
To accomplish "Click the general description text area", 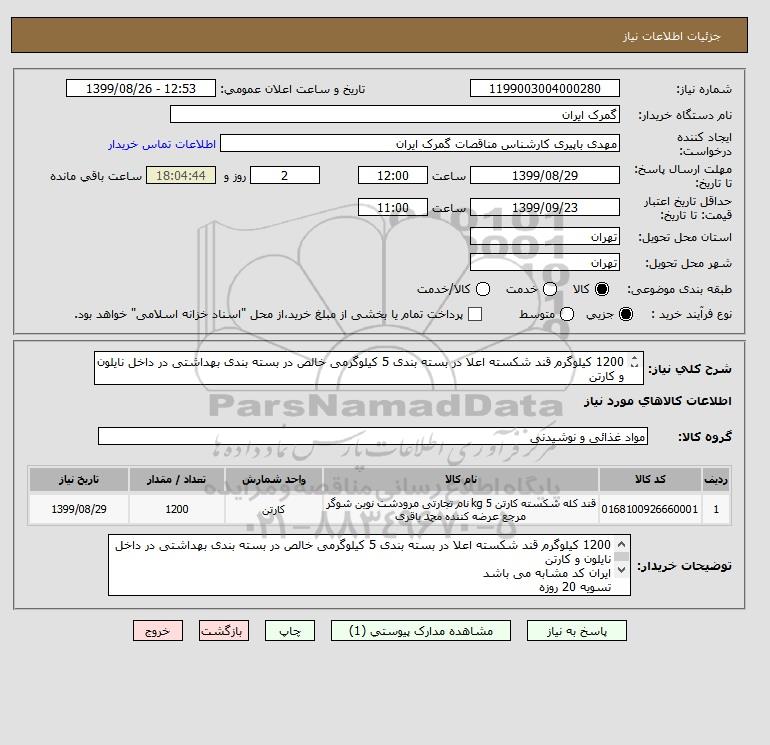I will [369, 368].
